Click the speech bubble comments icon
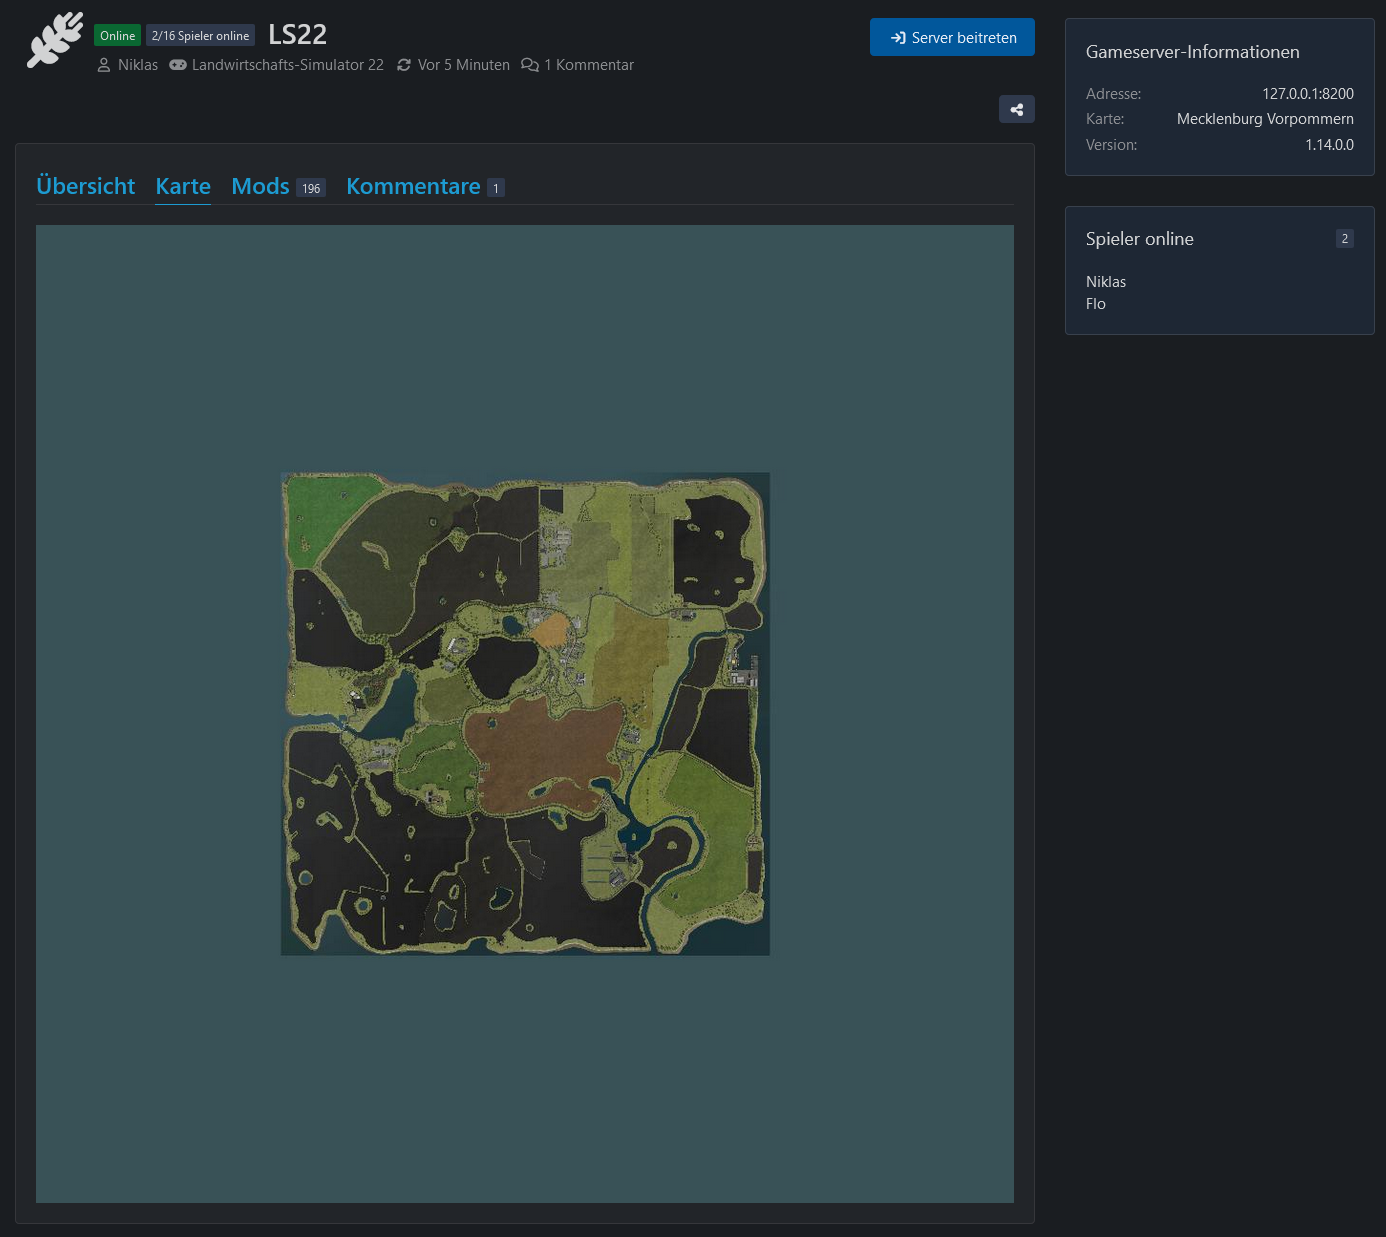The height and width of the screenshot is (1237, 1386). [x=530, y=65]
